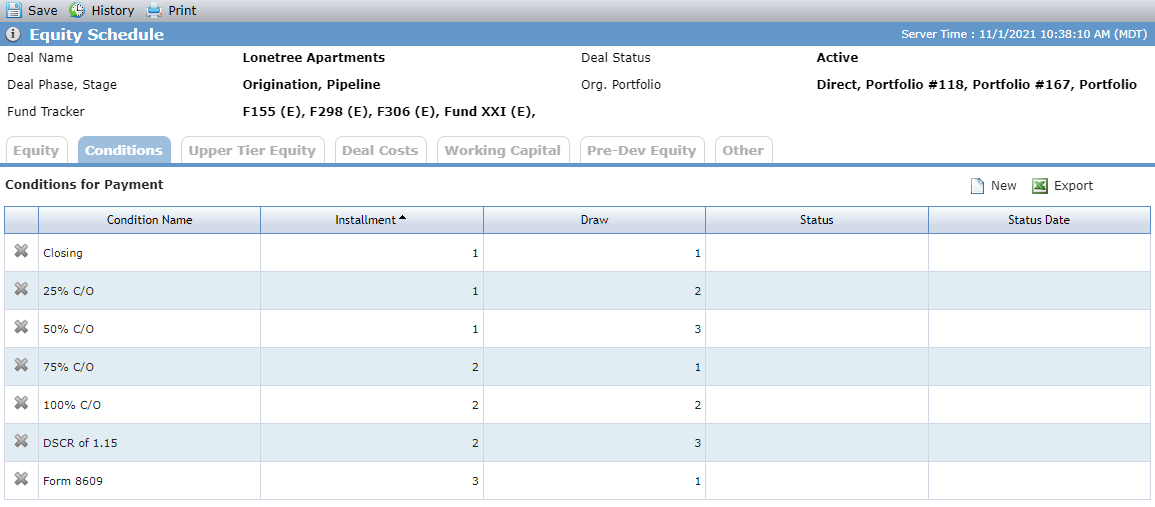Sort by Status column header
Image resolution: width=1155 pixels, height=507 pixels.
(817, 220)
